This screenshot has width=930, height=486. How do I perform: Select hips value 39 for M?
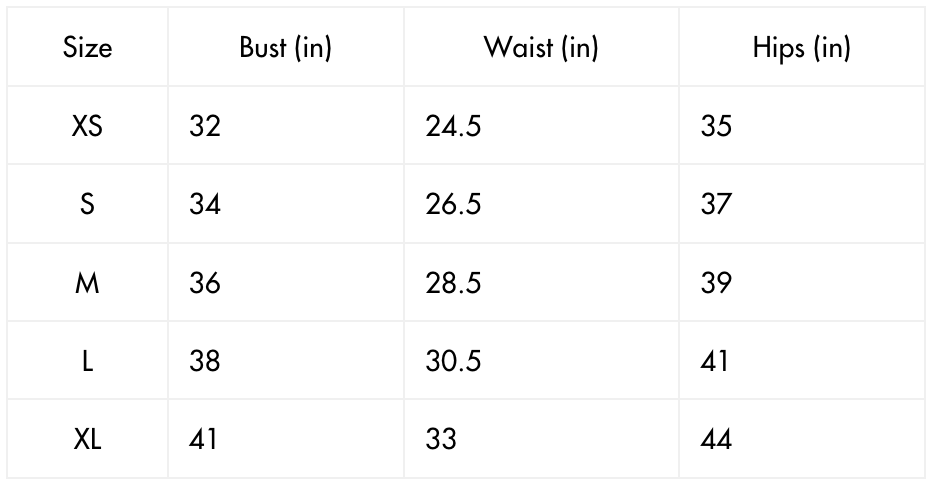[x=716, y=283]
